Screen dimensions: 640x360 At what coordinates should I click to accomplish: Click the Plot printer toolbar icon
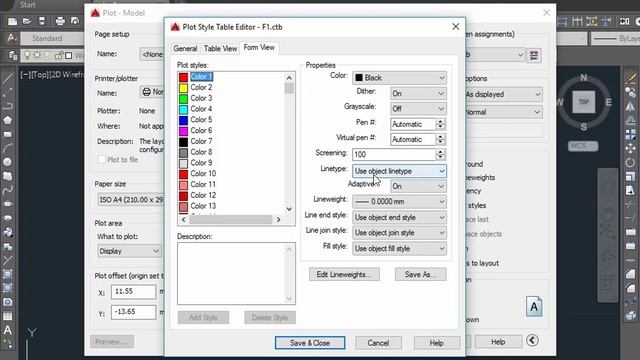click(60, 21)
